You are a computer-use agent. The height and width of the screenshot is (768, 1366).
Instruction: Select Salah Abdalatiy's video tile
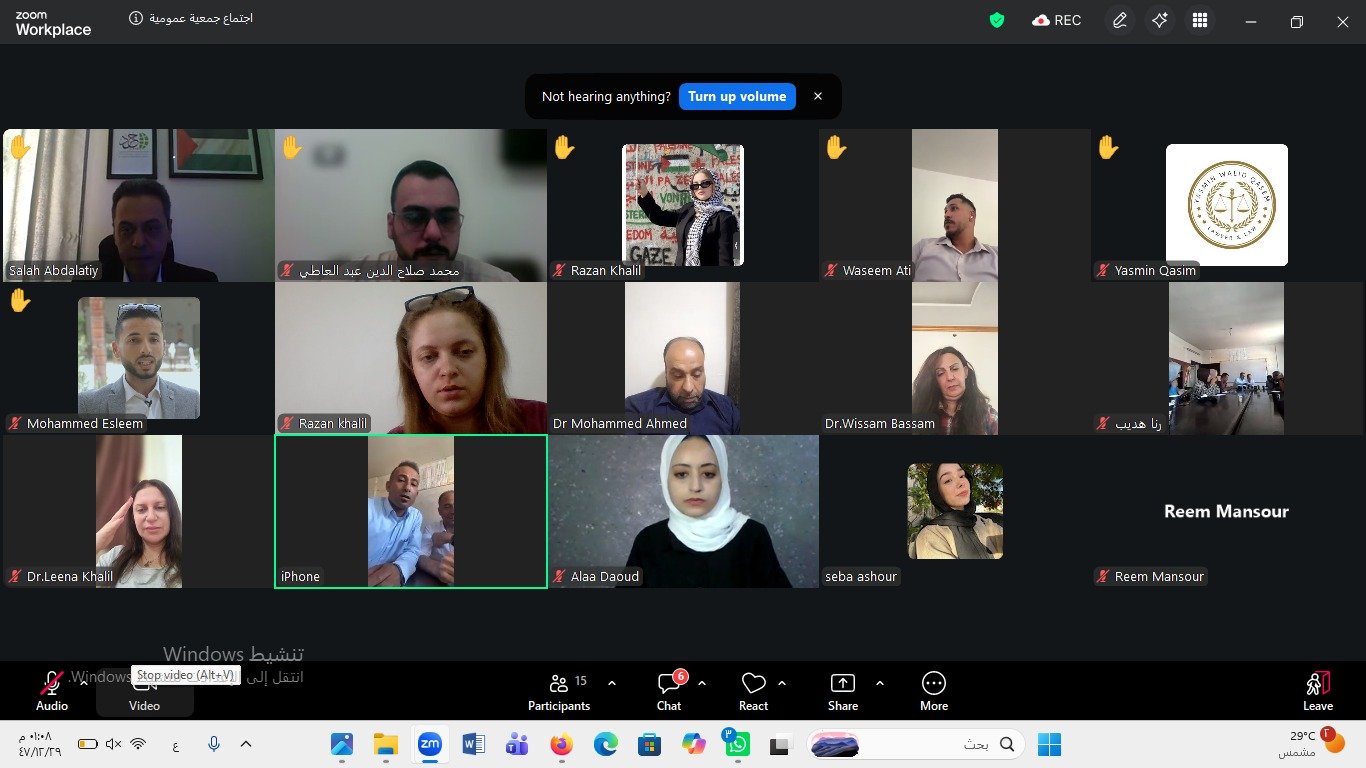tap(138, 205)
